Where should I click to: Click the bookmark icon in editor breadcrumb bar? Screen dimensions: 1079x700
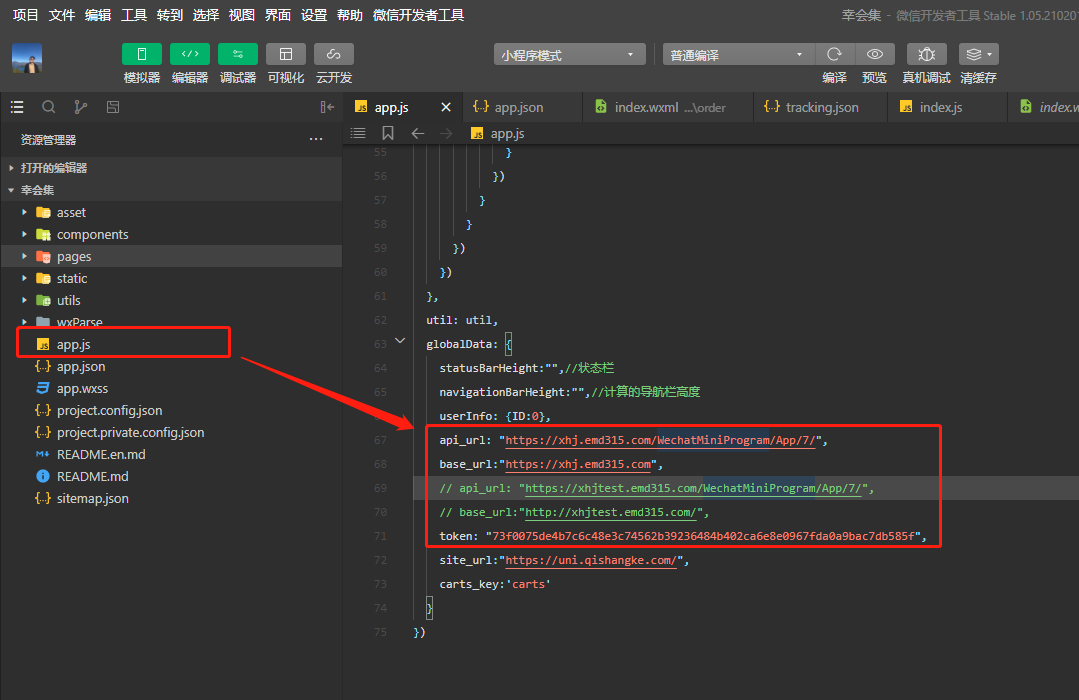(x=388, y=133)
